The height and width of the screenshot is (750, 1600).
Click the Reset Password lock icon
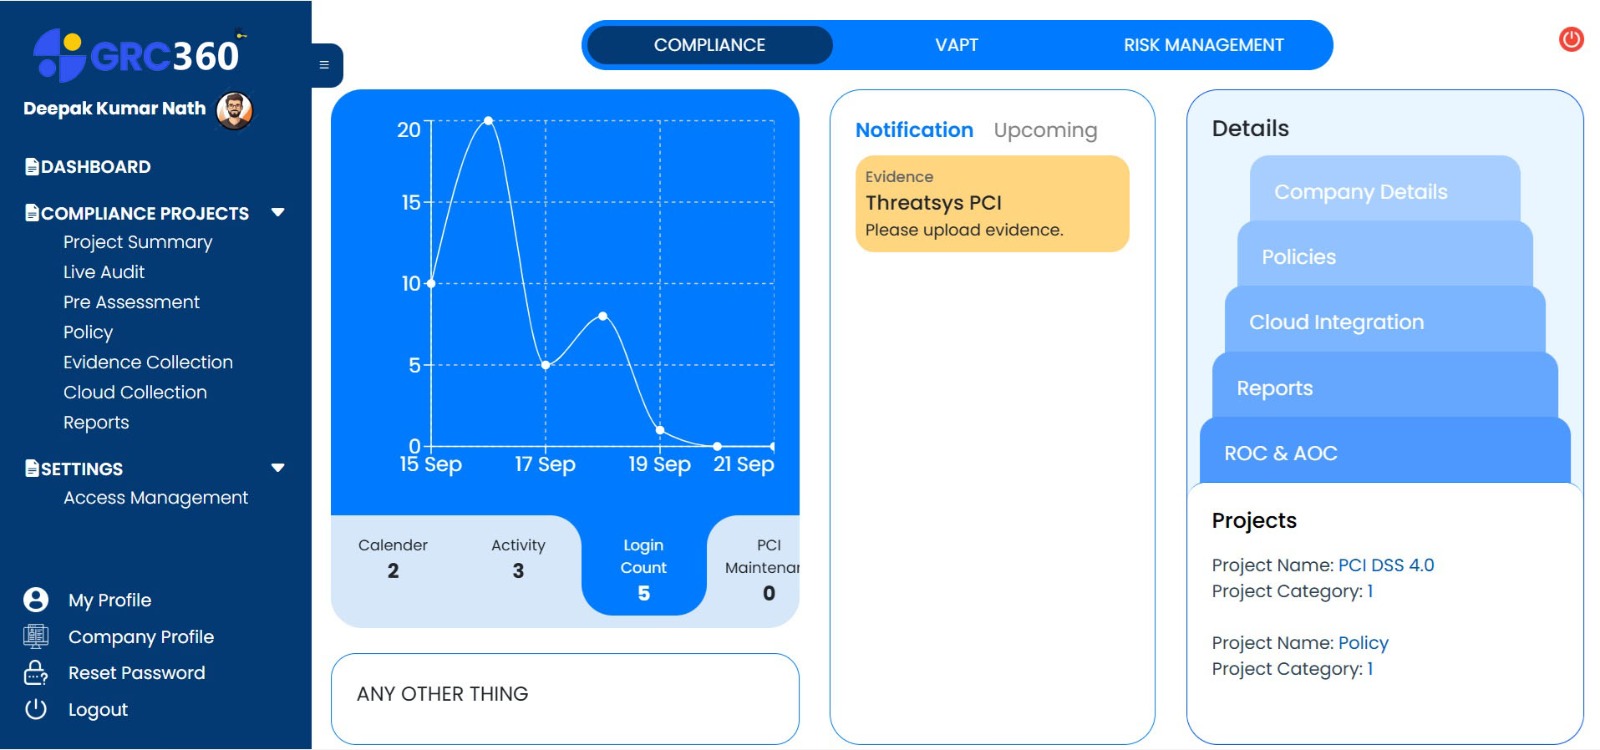click(36, 673)
